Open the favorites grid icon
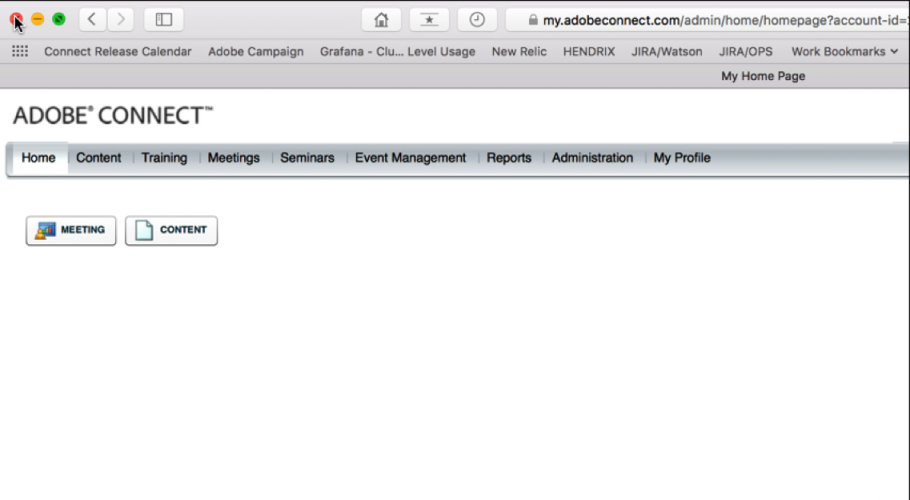The image size is (910, 500). pyautogui.click(x=20, y=52)
